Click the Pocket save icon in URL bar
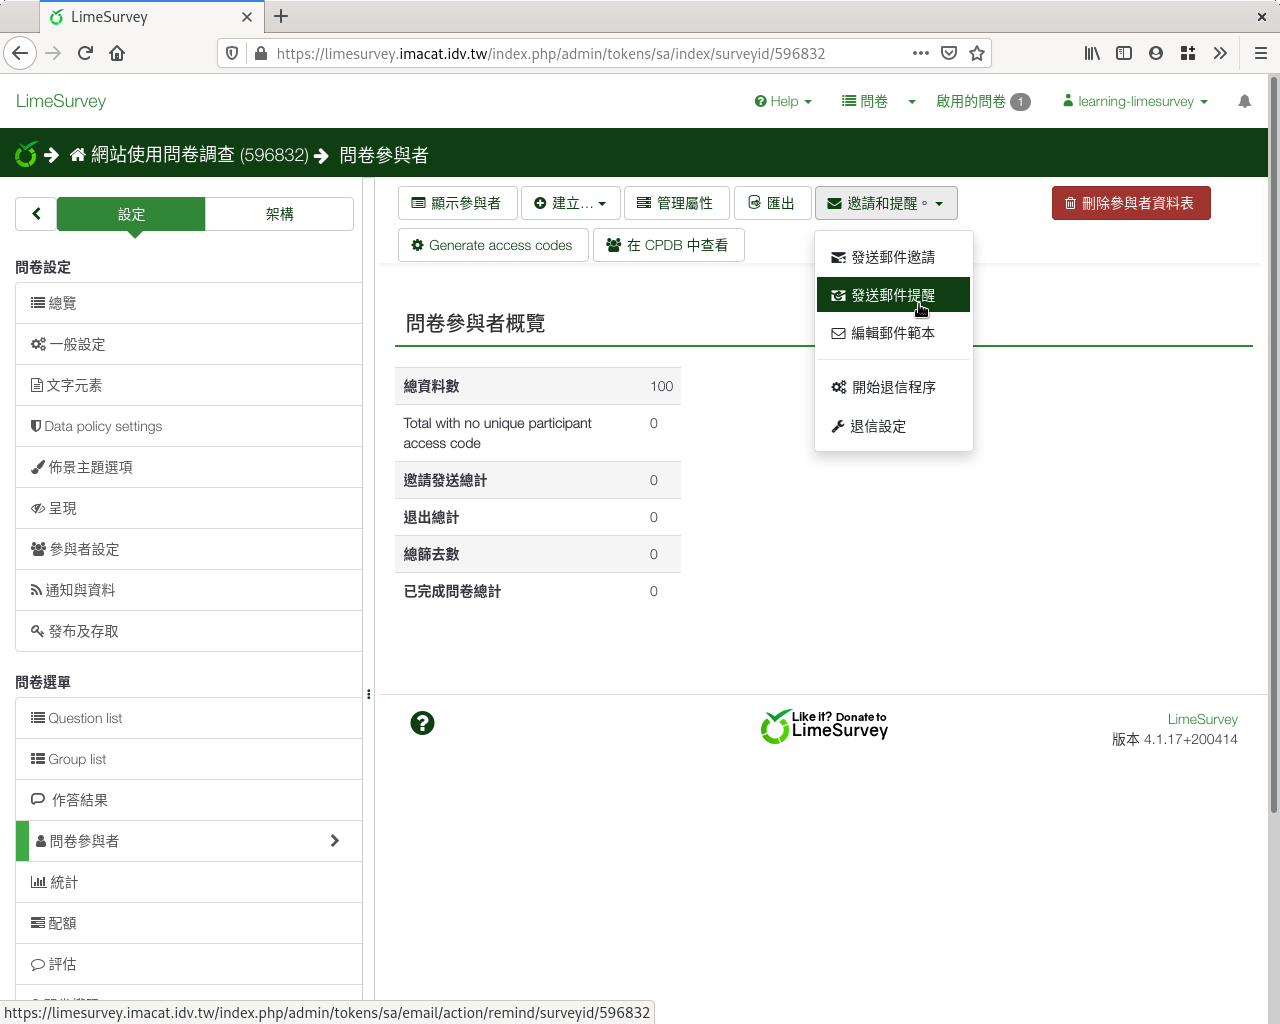This screenshot has height=1024, width=1280. click(949, 53)
